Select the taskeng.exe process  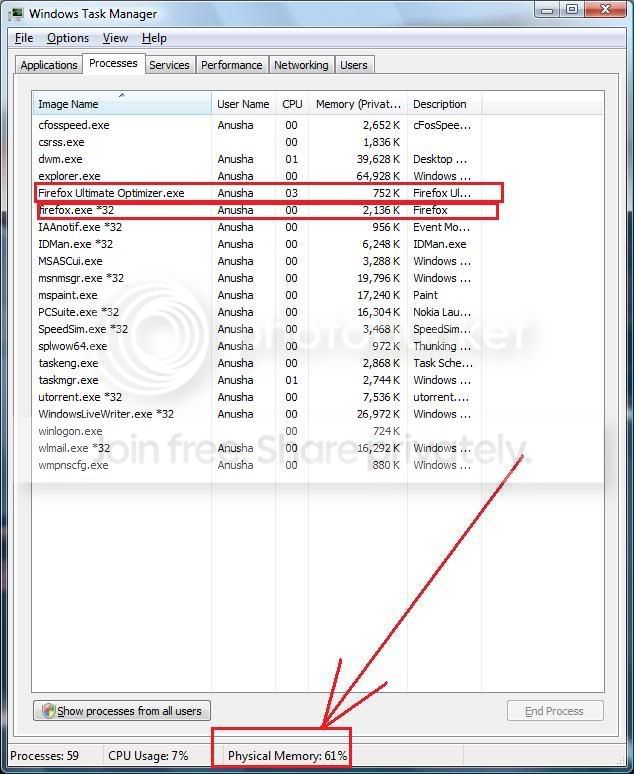click(257, 363)
